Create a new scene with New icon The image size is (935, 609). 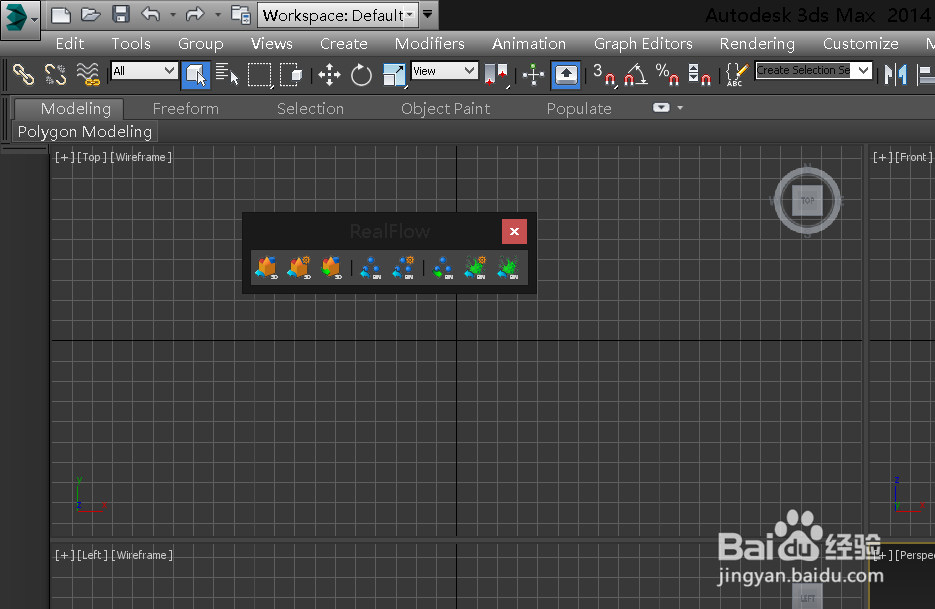(61, 14)
